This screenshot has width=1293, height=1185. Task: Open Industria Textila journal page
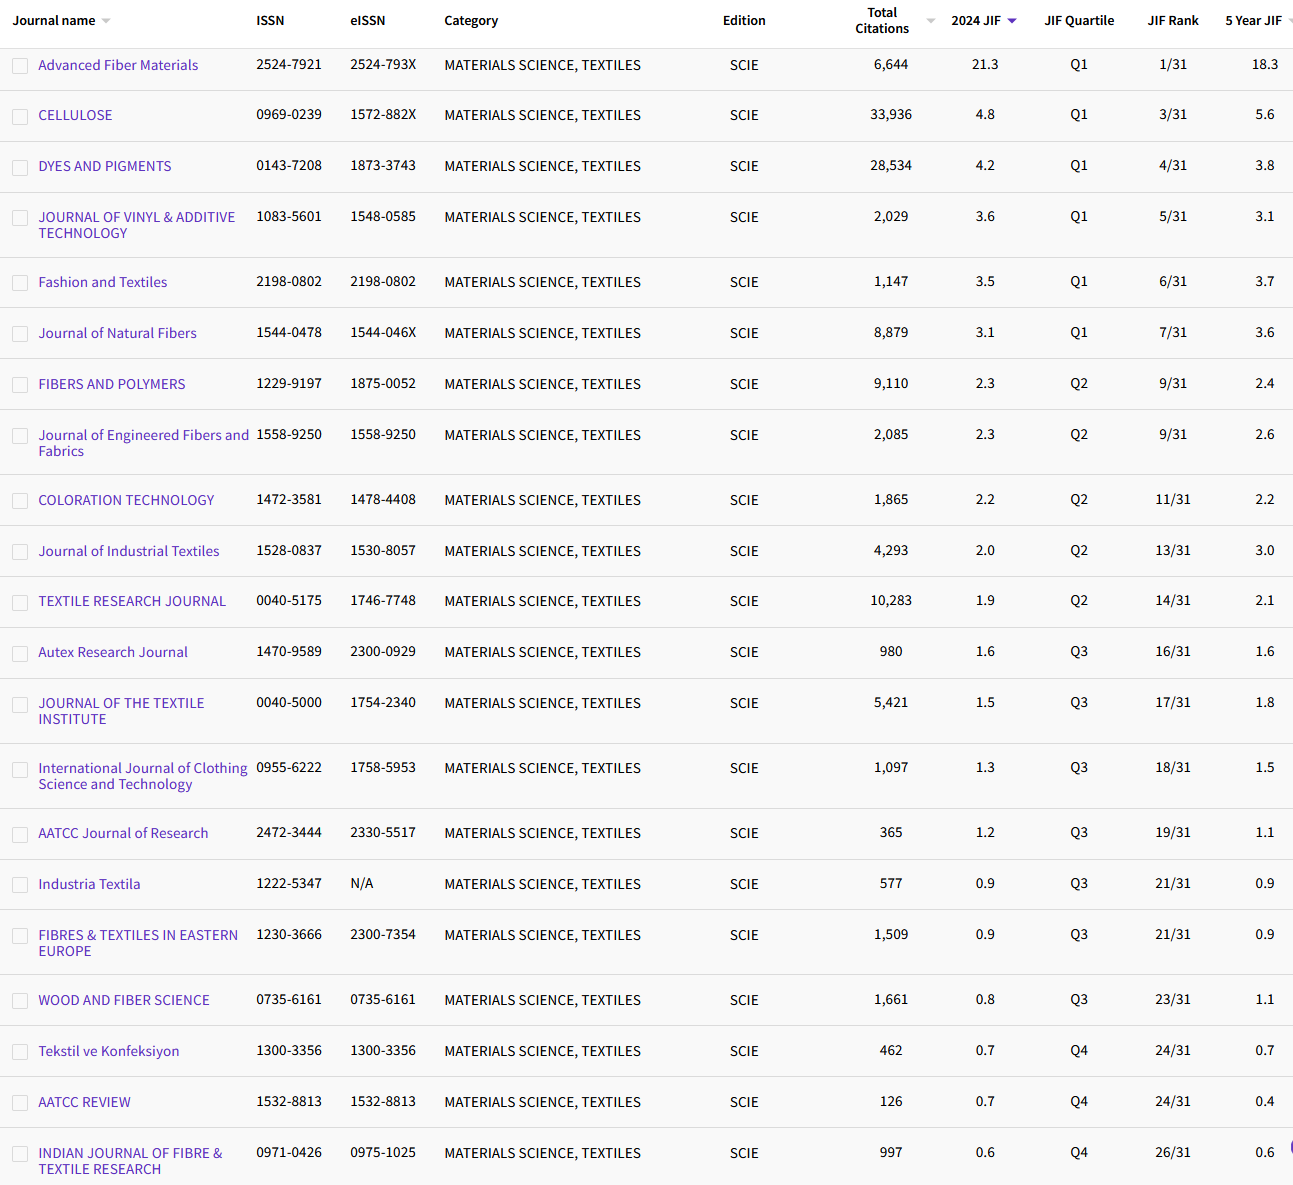click(89, 884)
